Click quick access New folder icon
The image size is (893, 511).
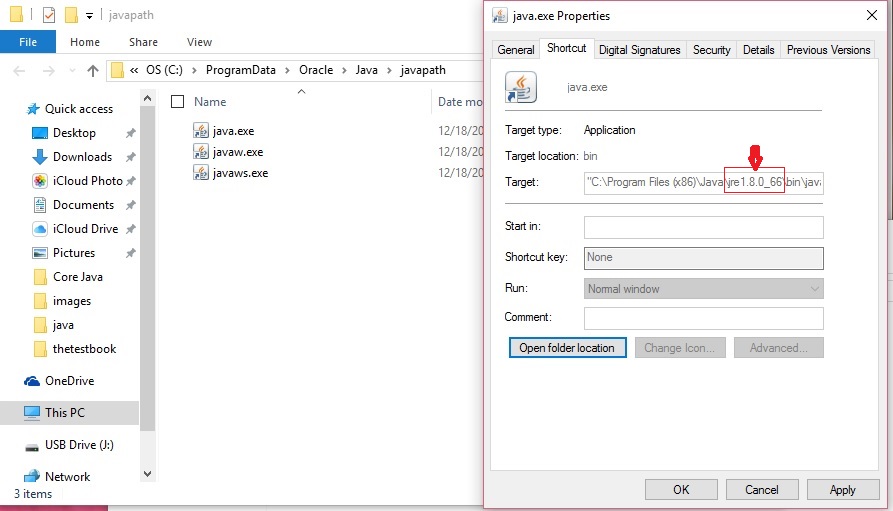[x=71, y=15]
